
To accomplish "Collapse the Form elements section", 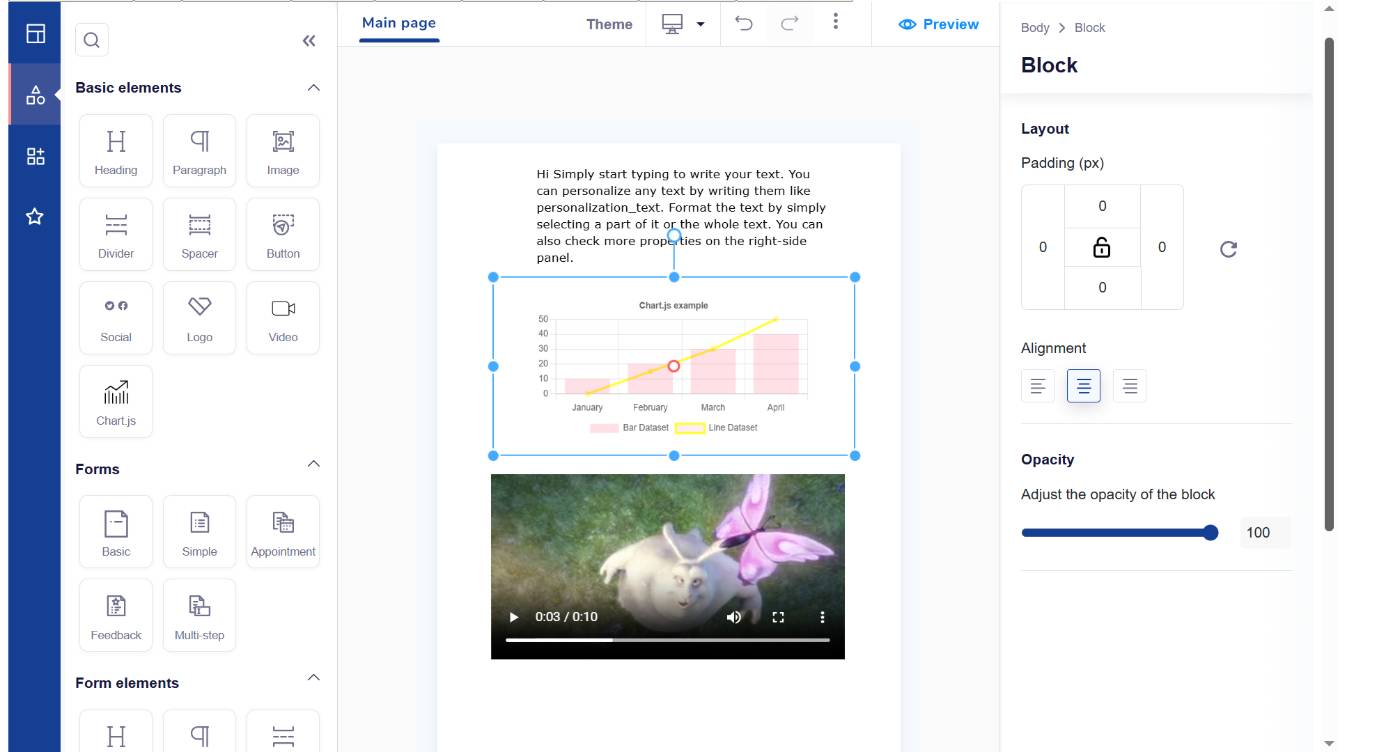I will click(313, 678).
